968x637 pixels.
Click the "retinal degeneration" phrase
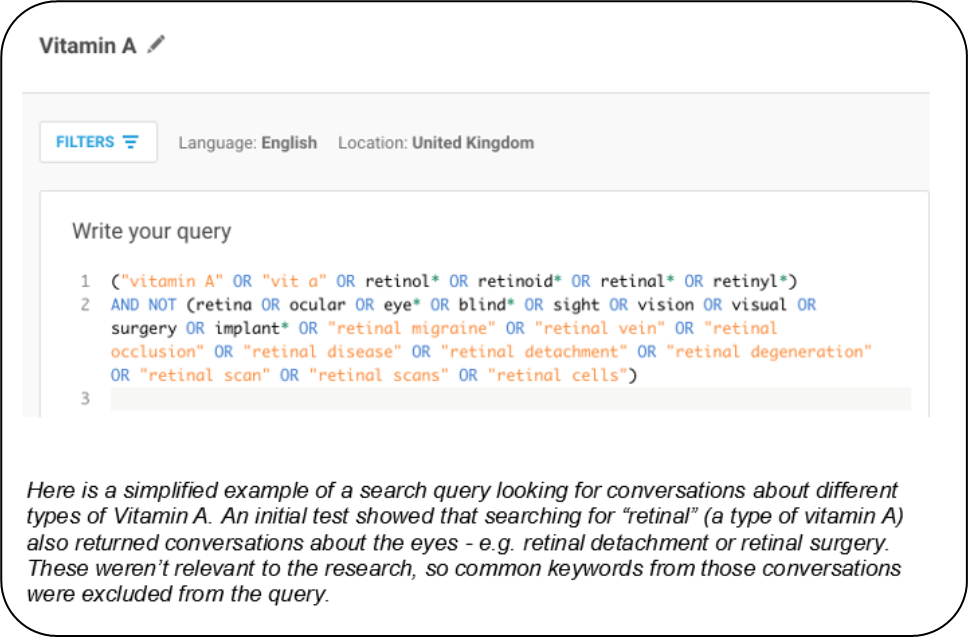click(x=769, y=352)
